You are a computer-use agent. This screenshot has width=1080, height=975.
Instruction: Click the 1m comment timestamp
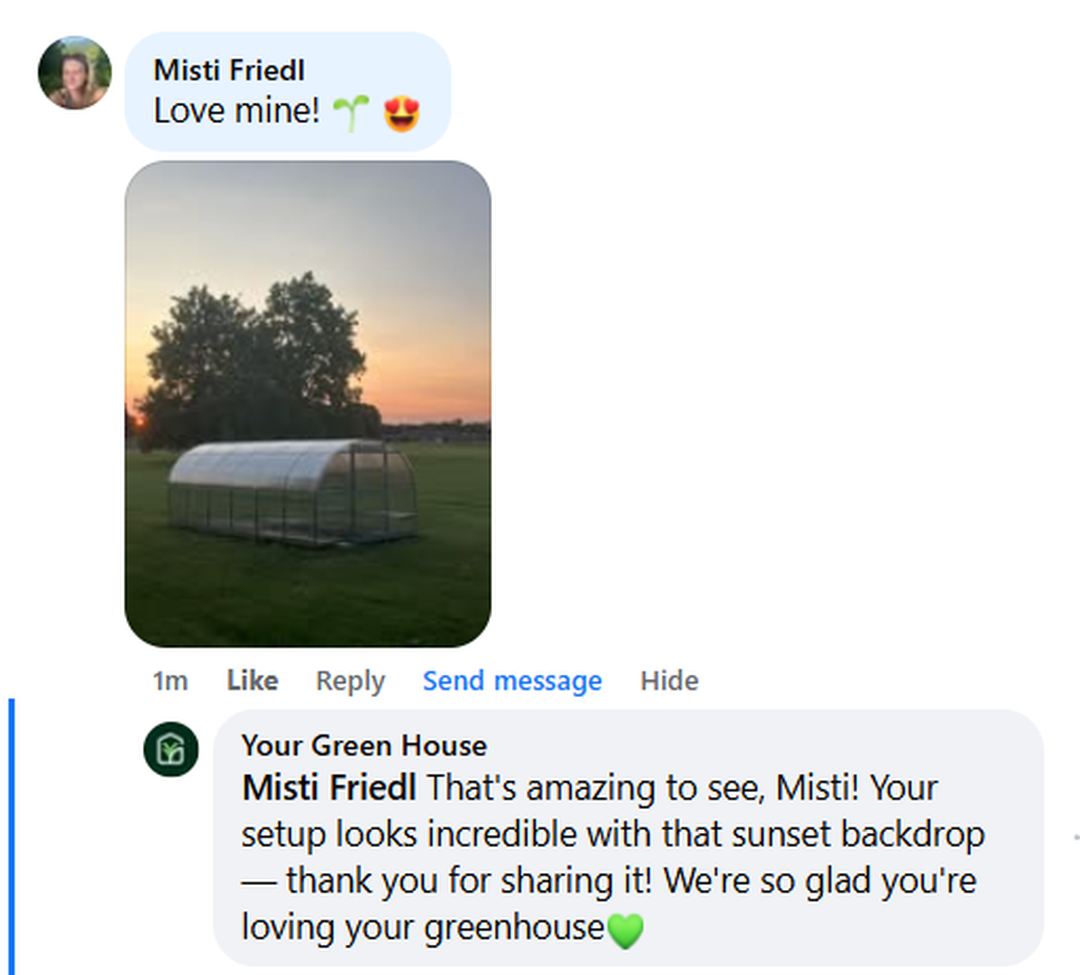point(170,681)
